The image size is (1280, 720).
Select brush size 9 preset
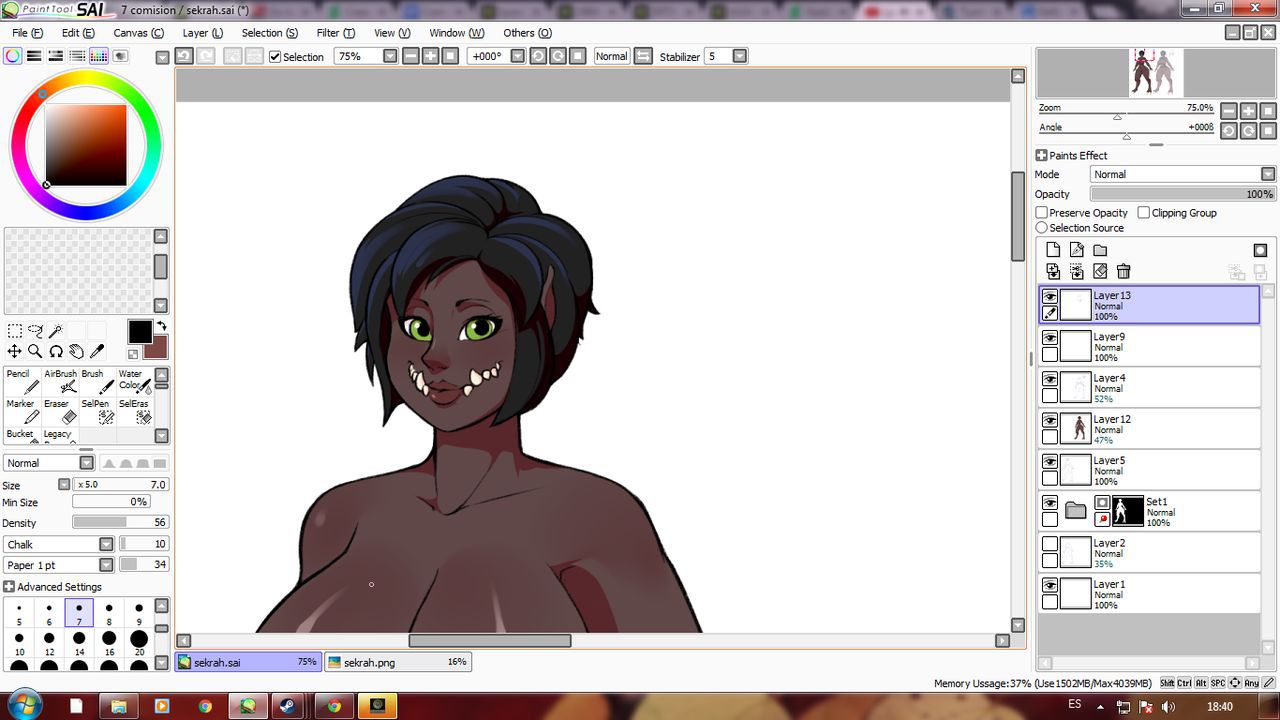pyautogui.click(x=139, y=613)
